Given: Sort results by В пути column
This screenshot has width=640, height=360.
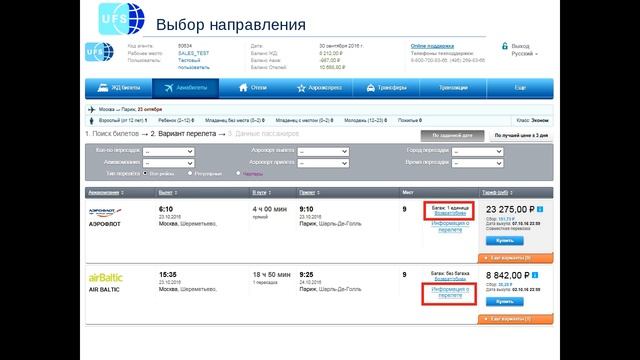Looking at the screenshot, I should [259, 193].
